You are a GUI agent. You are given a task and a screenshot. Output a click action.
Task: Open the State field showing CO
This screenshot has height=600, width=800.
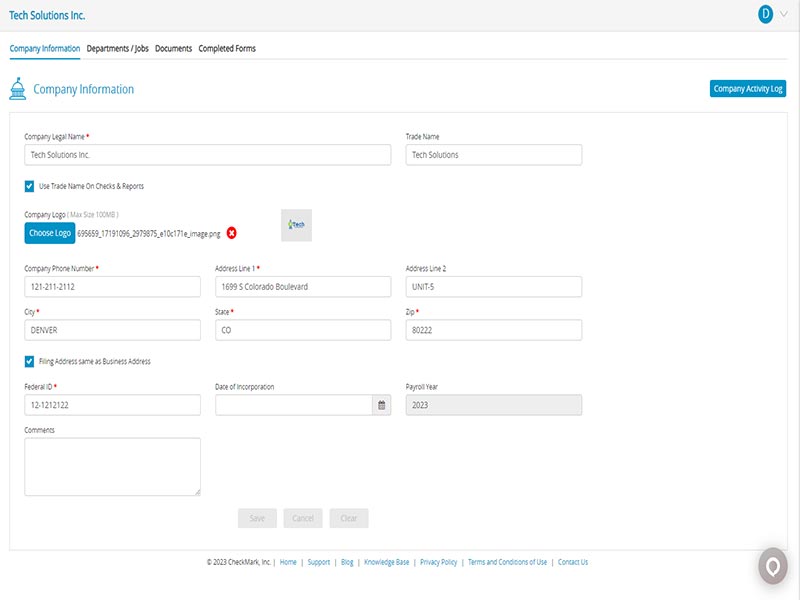click(302, 330)
